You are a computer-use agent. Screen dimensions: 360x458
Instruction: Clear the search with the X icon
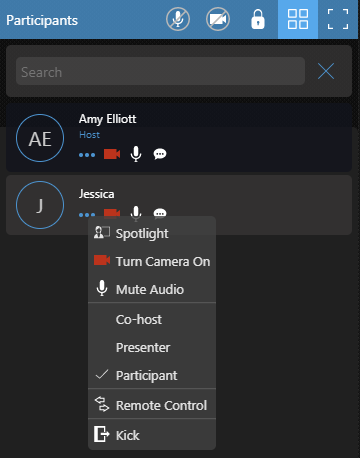click(x=326, y=71)
